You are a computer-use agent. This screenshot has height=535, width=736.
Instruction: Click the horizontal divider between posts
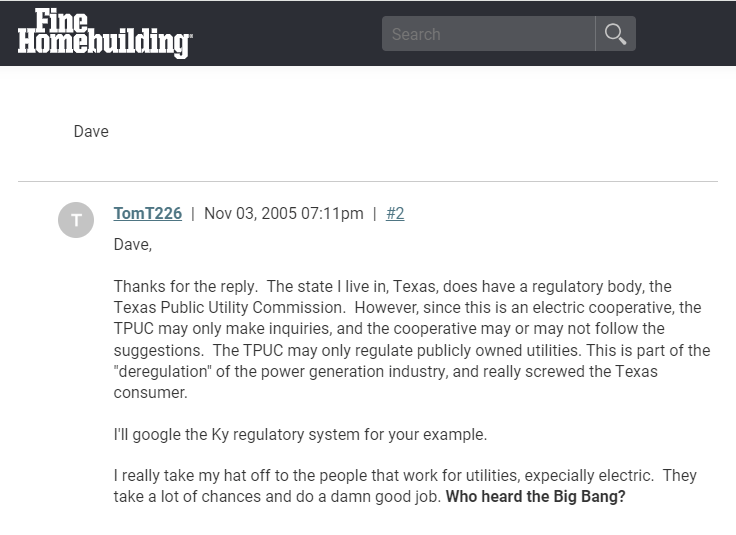pyautogui.click(x=368, y=181)
